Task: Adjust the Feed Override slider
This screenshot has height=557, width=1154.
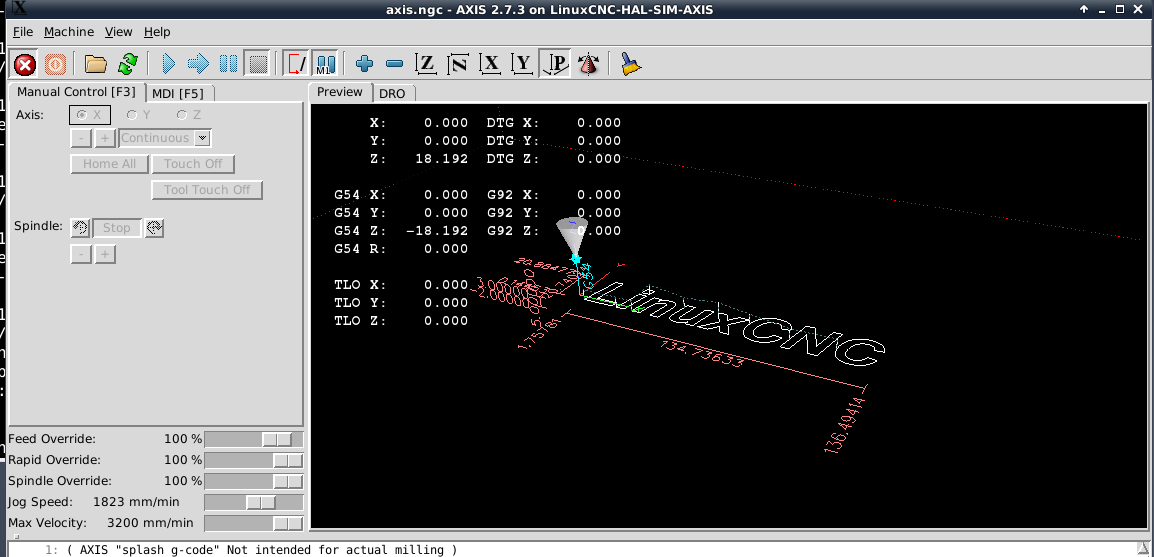Action: 253,439
